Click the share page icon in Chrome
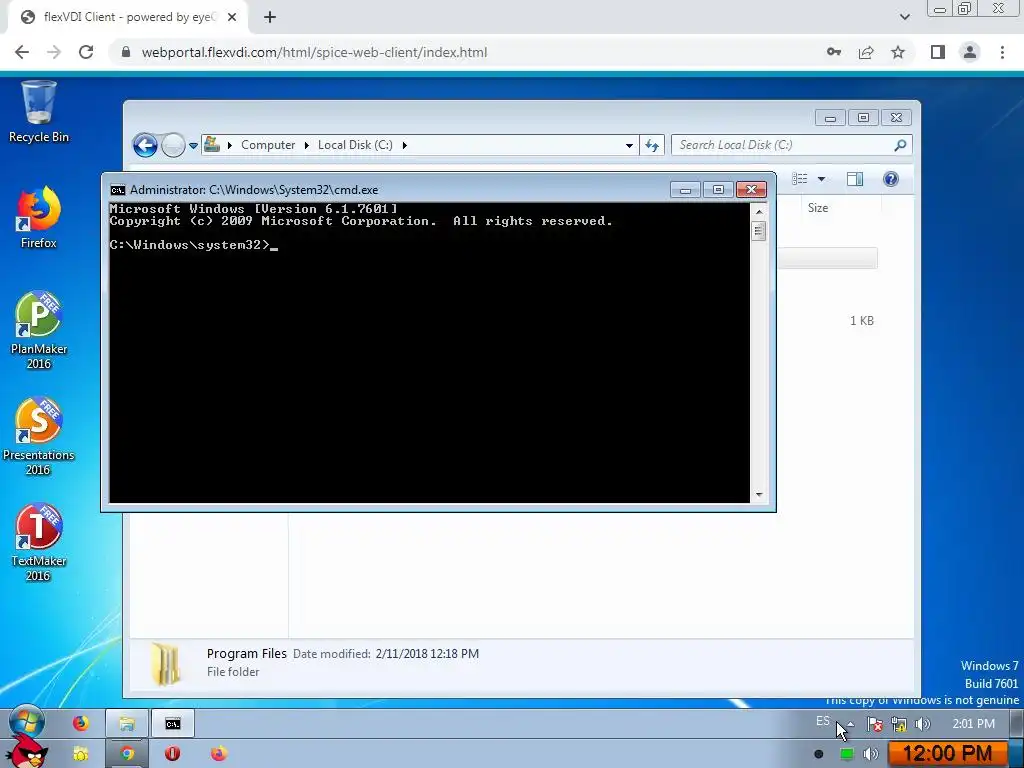1024x768 pixels. click(866, 52)
